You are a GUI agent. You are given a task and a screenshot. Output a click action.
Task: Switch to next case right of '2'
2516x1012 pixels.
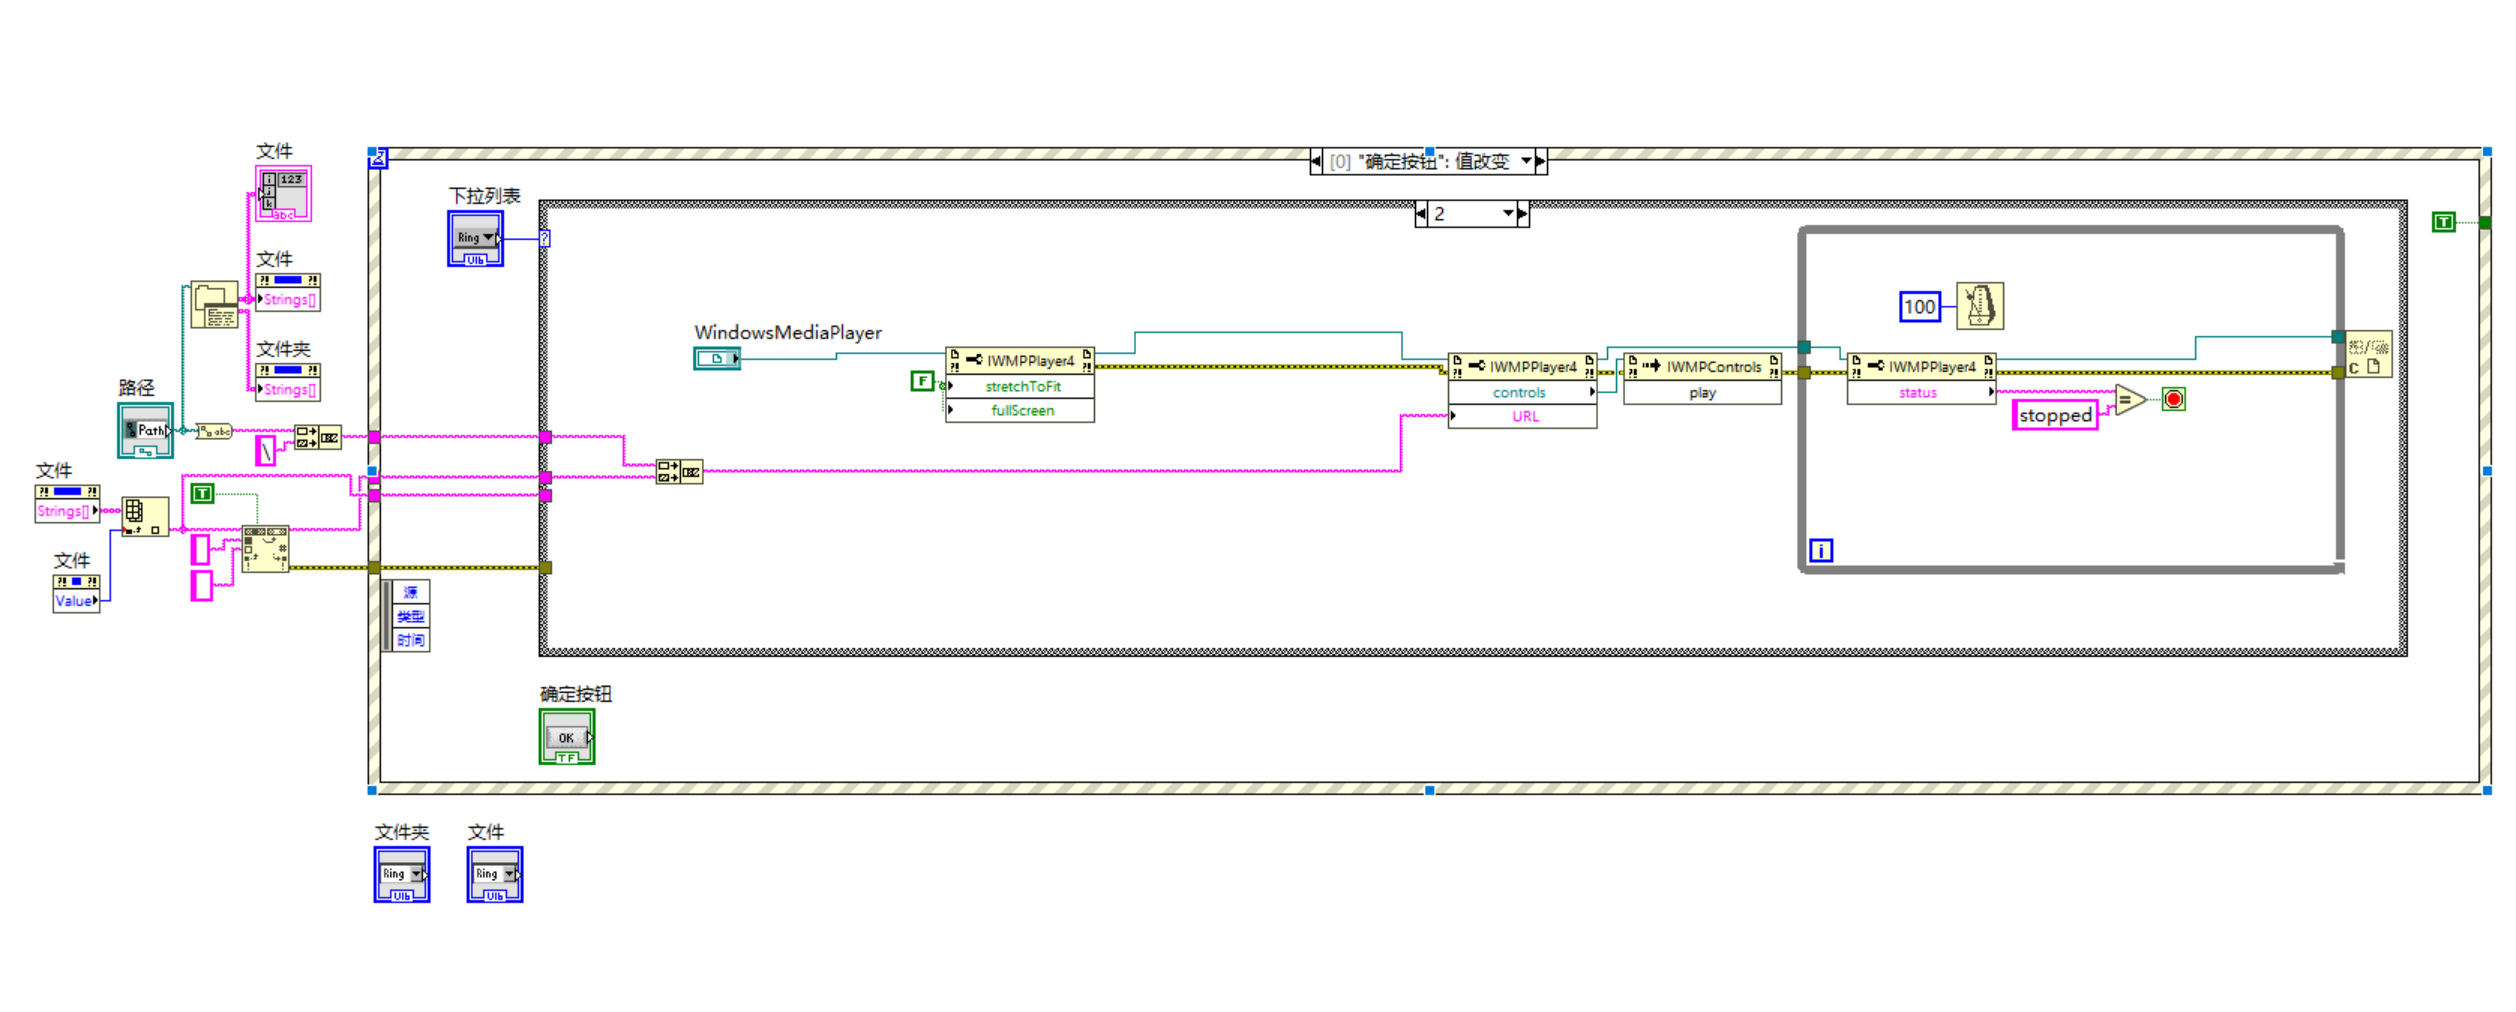[1523, 214]
